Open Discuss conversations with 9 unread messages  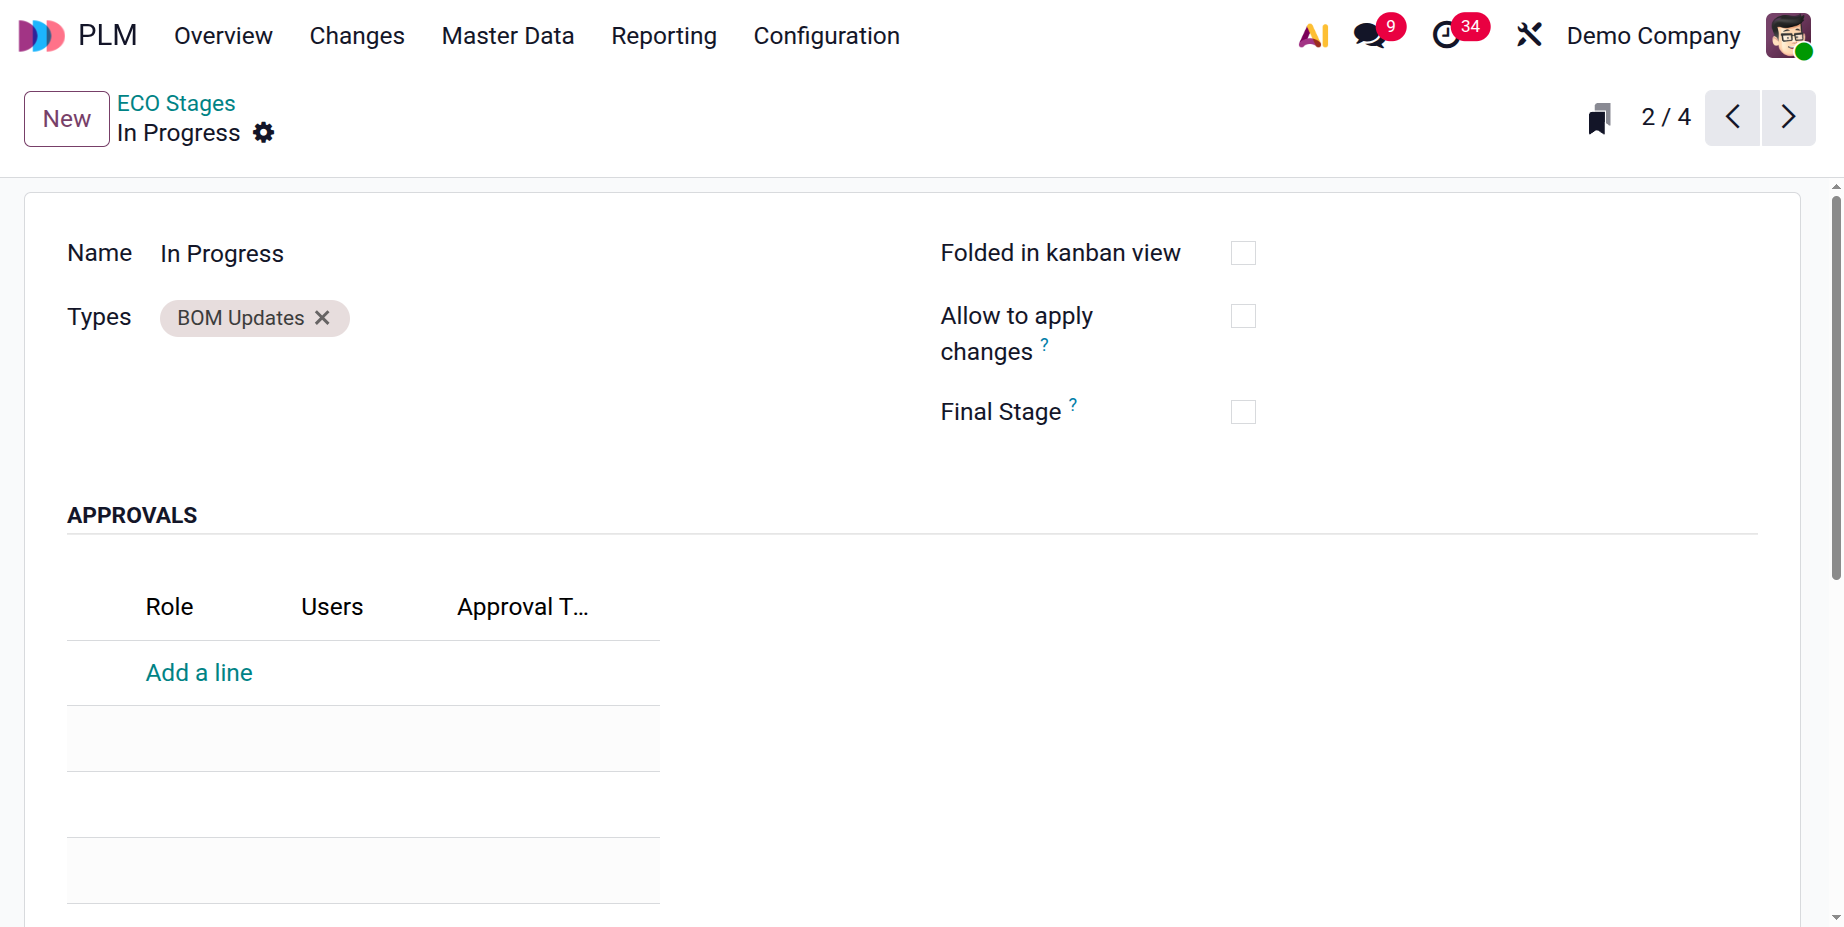coord(1369,35)
